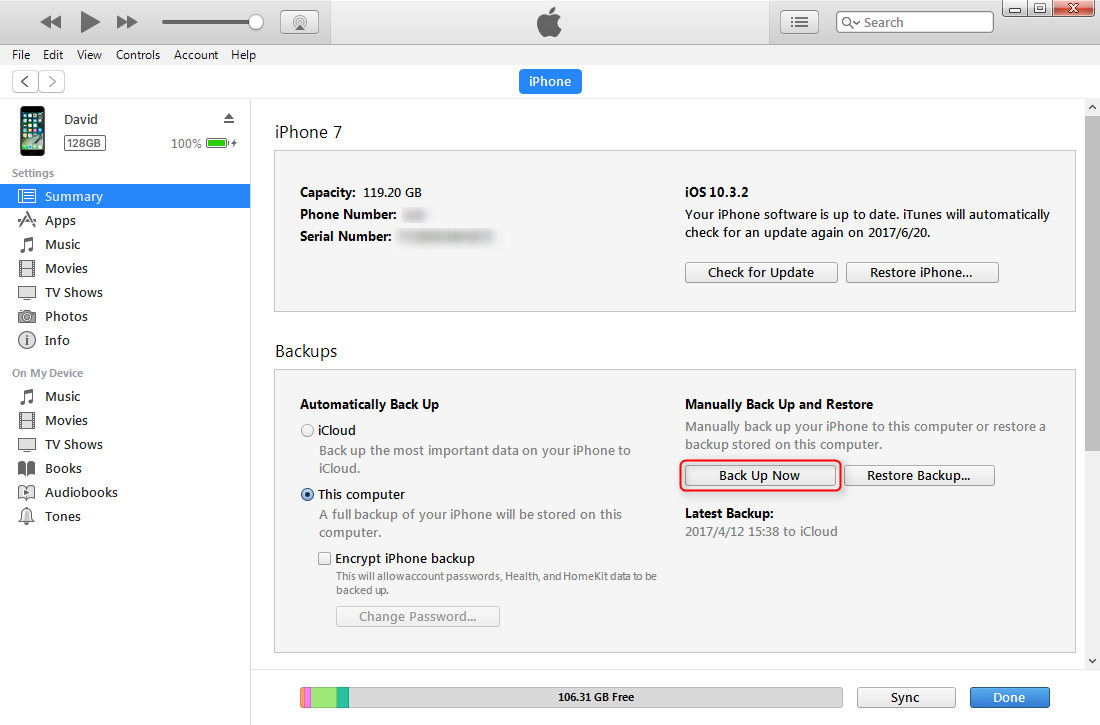
Task: Click the scrollbar down arrow
Action: tap(1092, 660)
